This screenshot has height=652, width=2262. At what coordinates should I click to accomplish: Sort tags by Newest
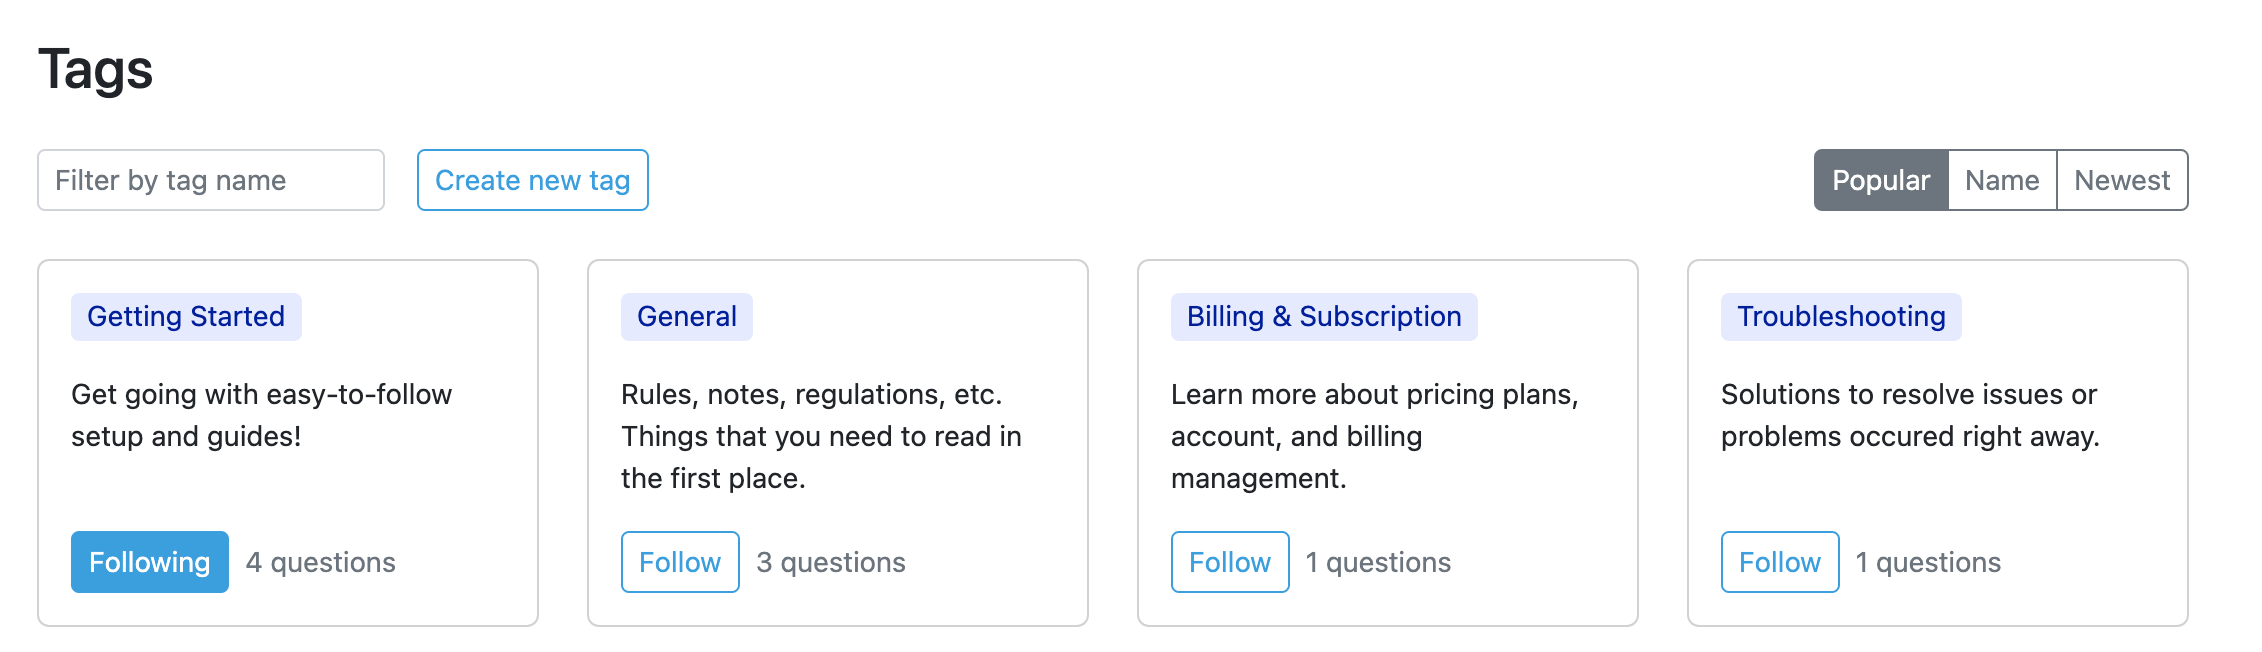coord(2121,180)
